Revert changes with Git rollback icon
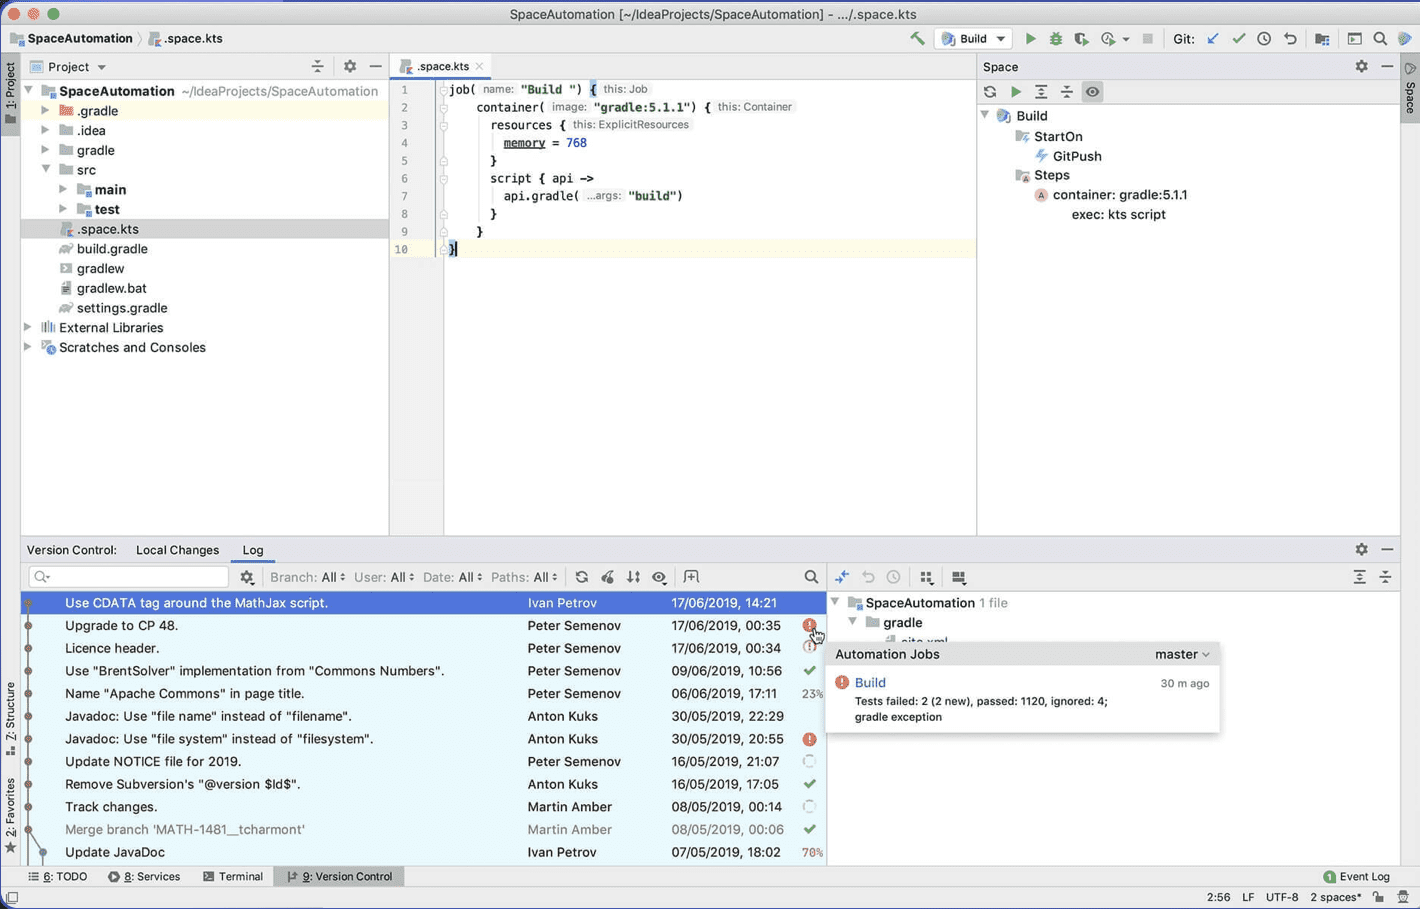 (x=1290, y=39)
